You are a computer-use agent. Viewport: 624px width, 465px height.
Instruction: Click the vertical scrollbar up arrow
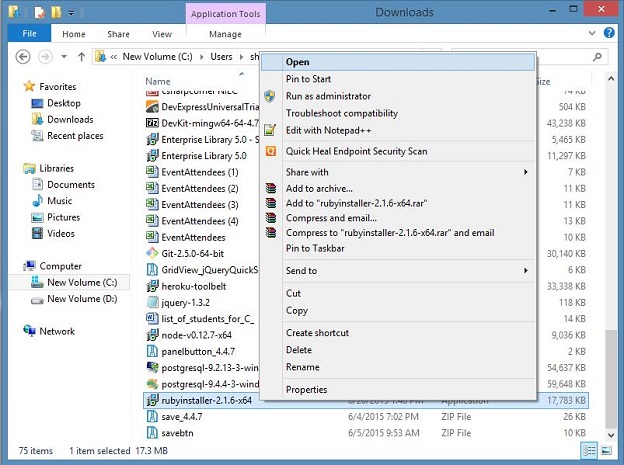point(610,79)
